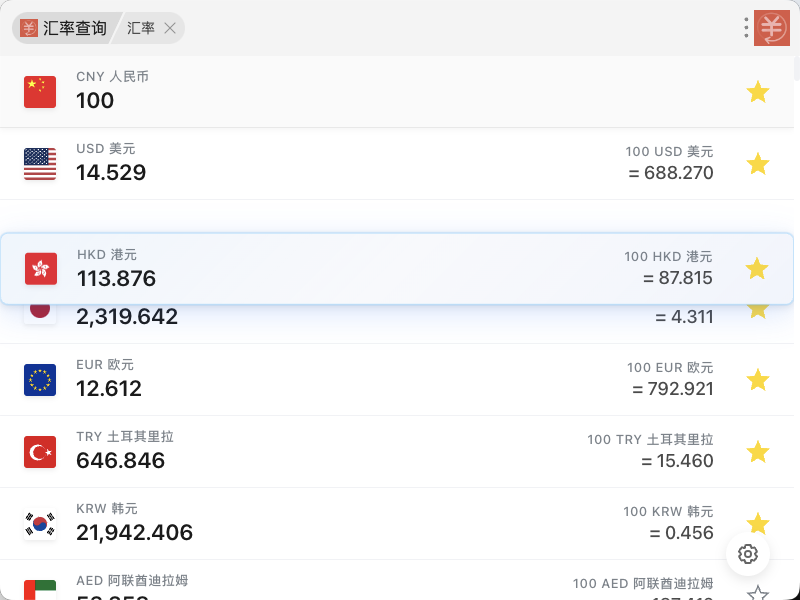Screen dimensions: 800x600
Task: Toggle the CNY favorite star
Action: pos(758,92)
